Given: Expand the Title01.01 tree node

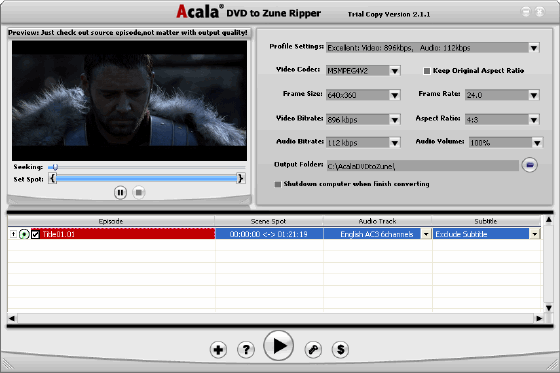Looking at the screenshot, I should [13, 234].
